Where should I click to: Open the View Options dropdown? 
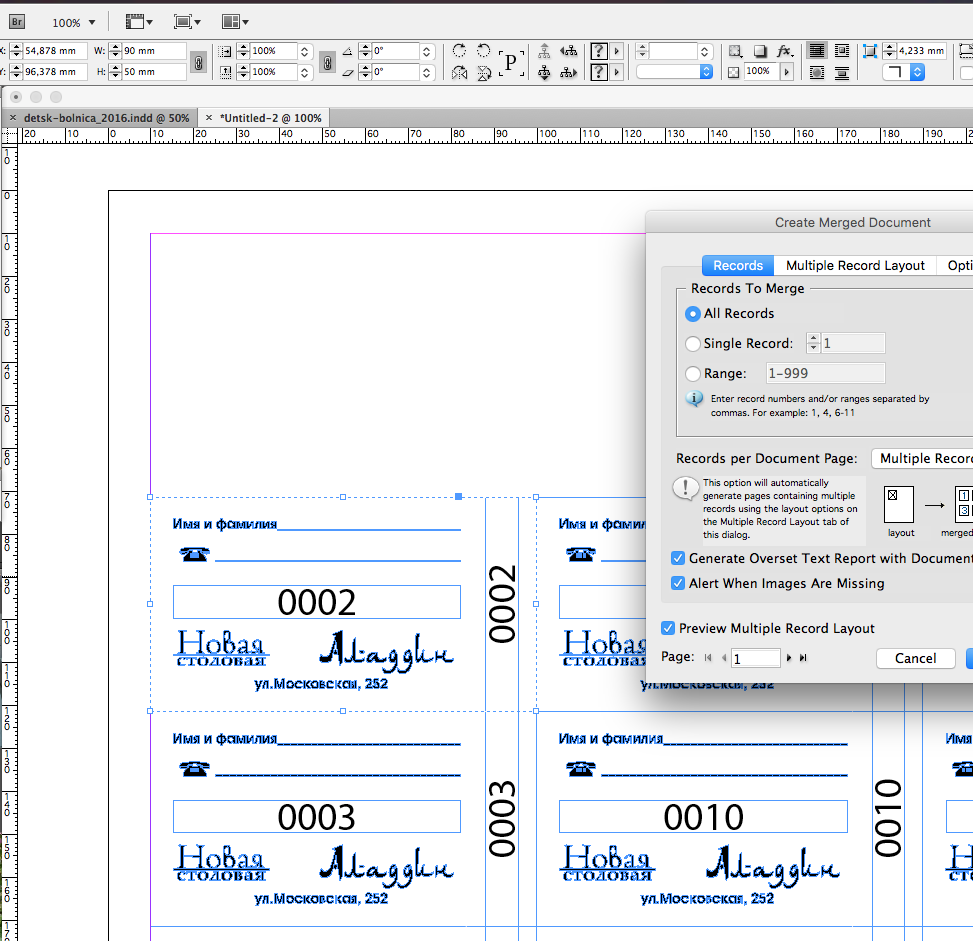[139, 22]
